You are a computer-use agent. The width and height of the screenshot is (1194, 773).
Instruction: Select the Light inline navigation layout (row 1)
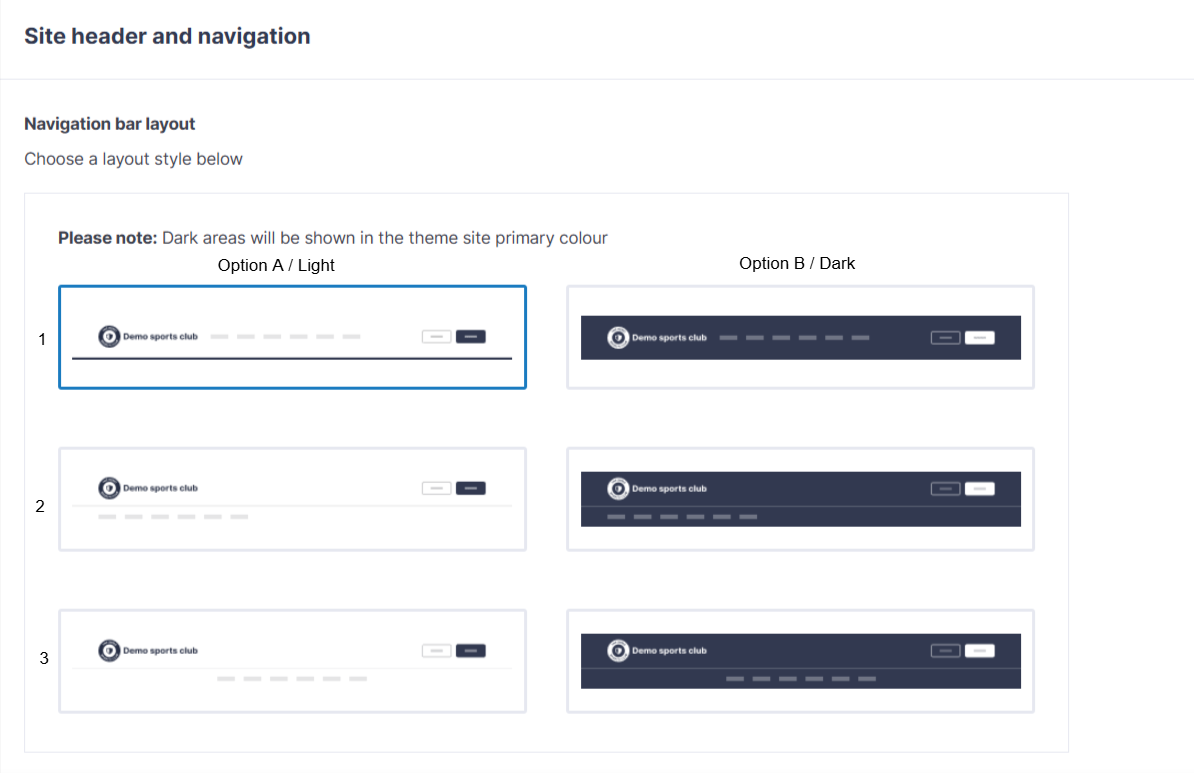click(x=292, y=337)
